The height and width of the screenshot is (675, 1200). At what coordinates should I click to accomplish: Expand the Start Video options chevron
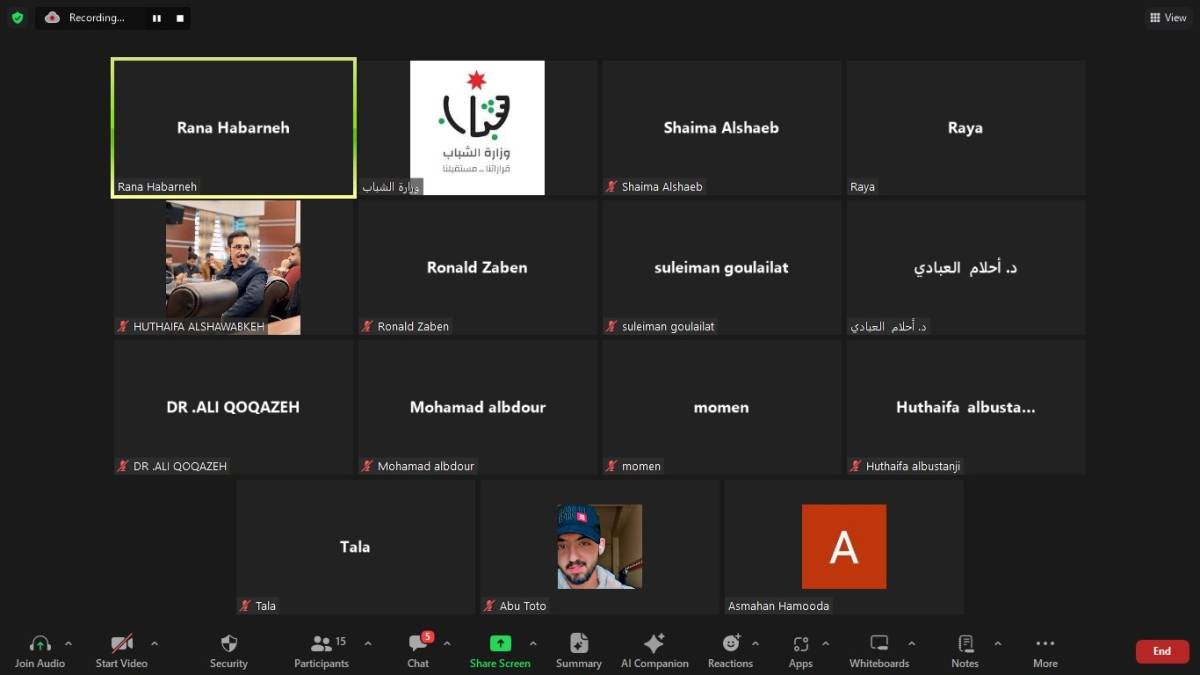(155, 644)
